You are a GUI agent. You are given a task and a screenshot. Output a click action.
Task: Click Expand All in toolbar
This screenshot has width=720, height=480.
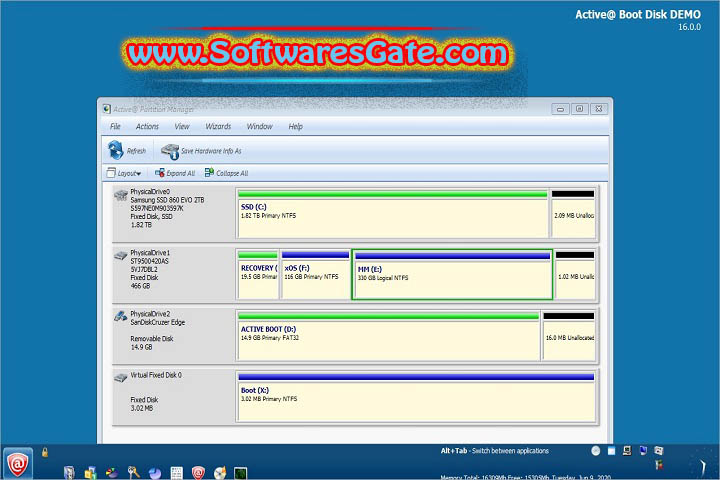click(x=175, y=173)
